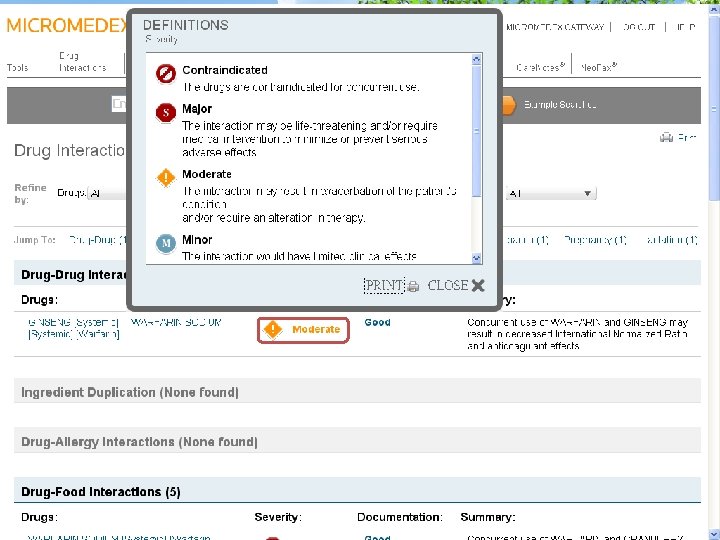Open the Good documentation rating link
This screenshot has height=540, width=720.
click(377, 322)
